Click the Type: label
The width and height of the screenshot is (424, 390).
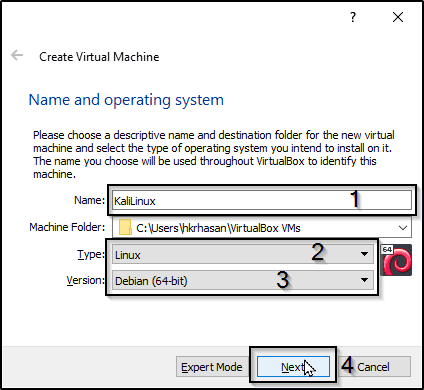pos(91,255)
